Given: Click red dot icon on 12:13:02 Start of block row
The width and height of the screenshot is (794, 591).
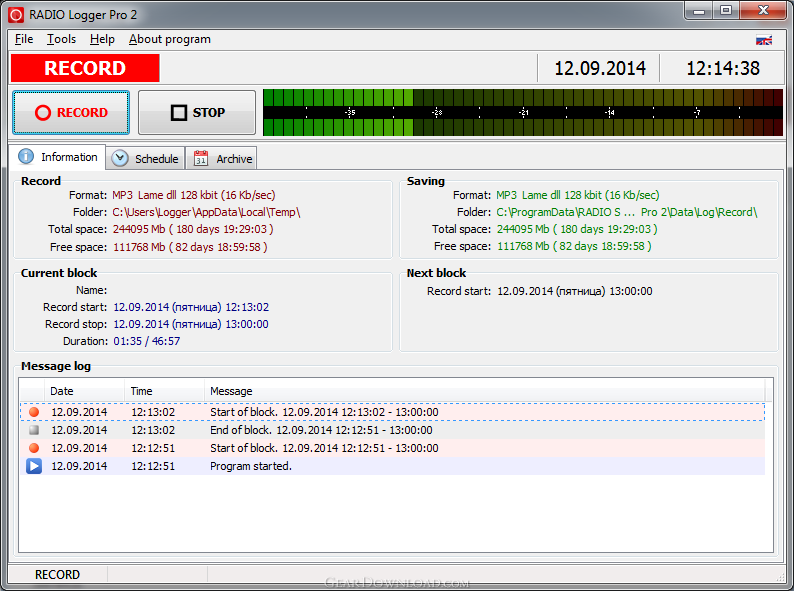Looking at the screenshot, I should tap(34, 412).
